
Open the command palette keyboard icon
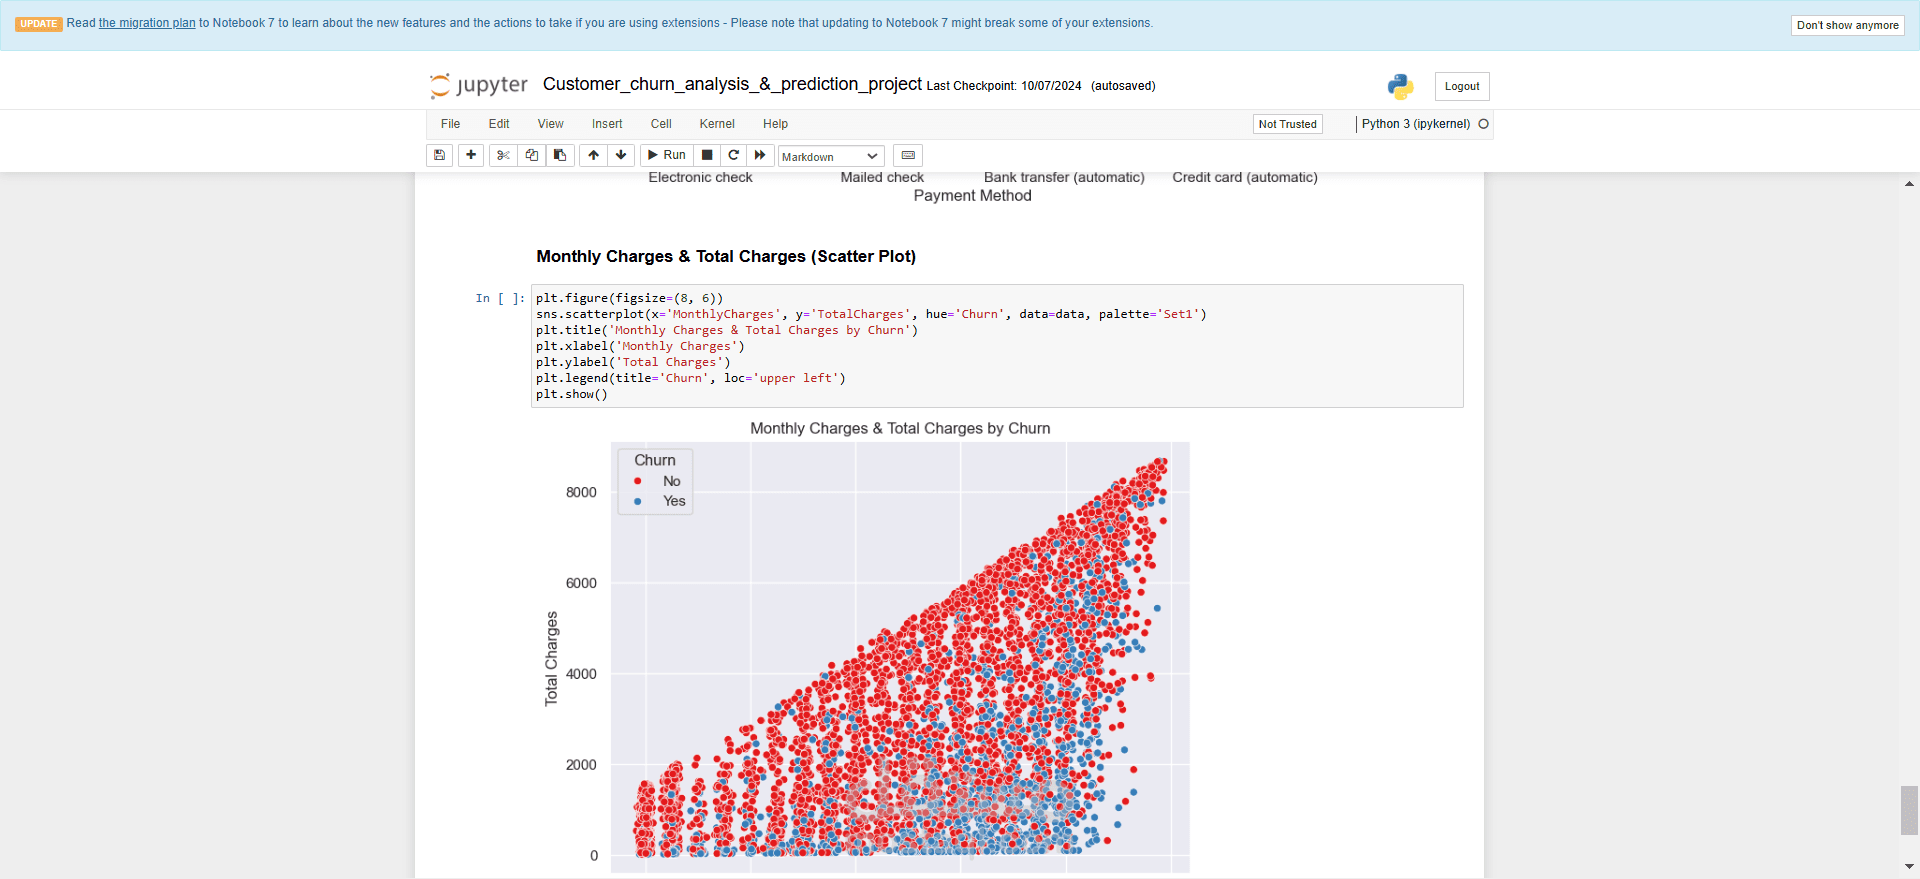908,155
